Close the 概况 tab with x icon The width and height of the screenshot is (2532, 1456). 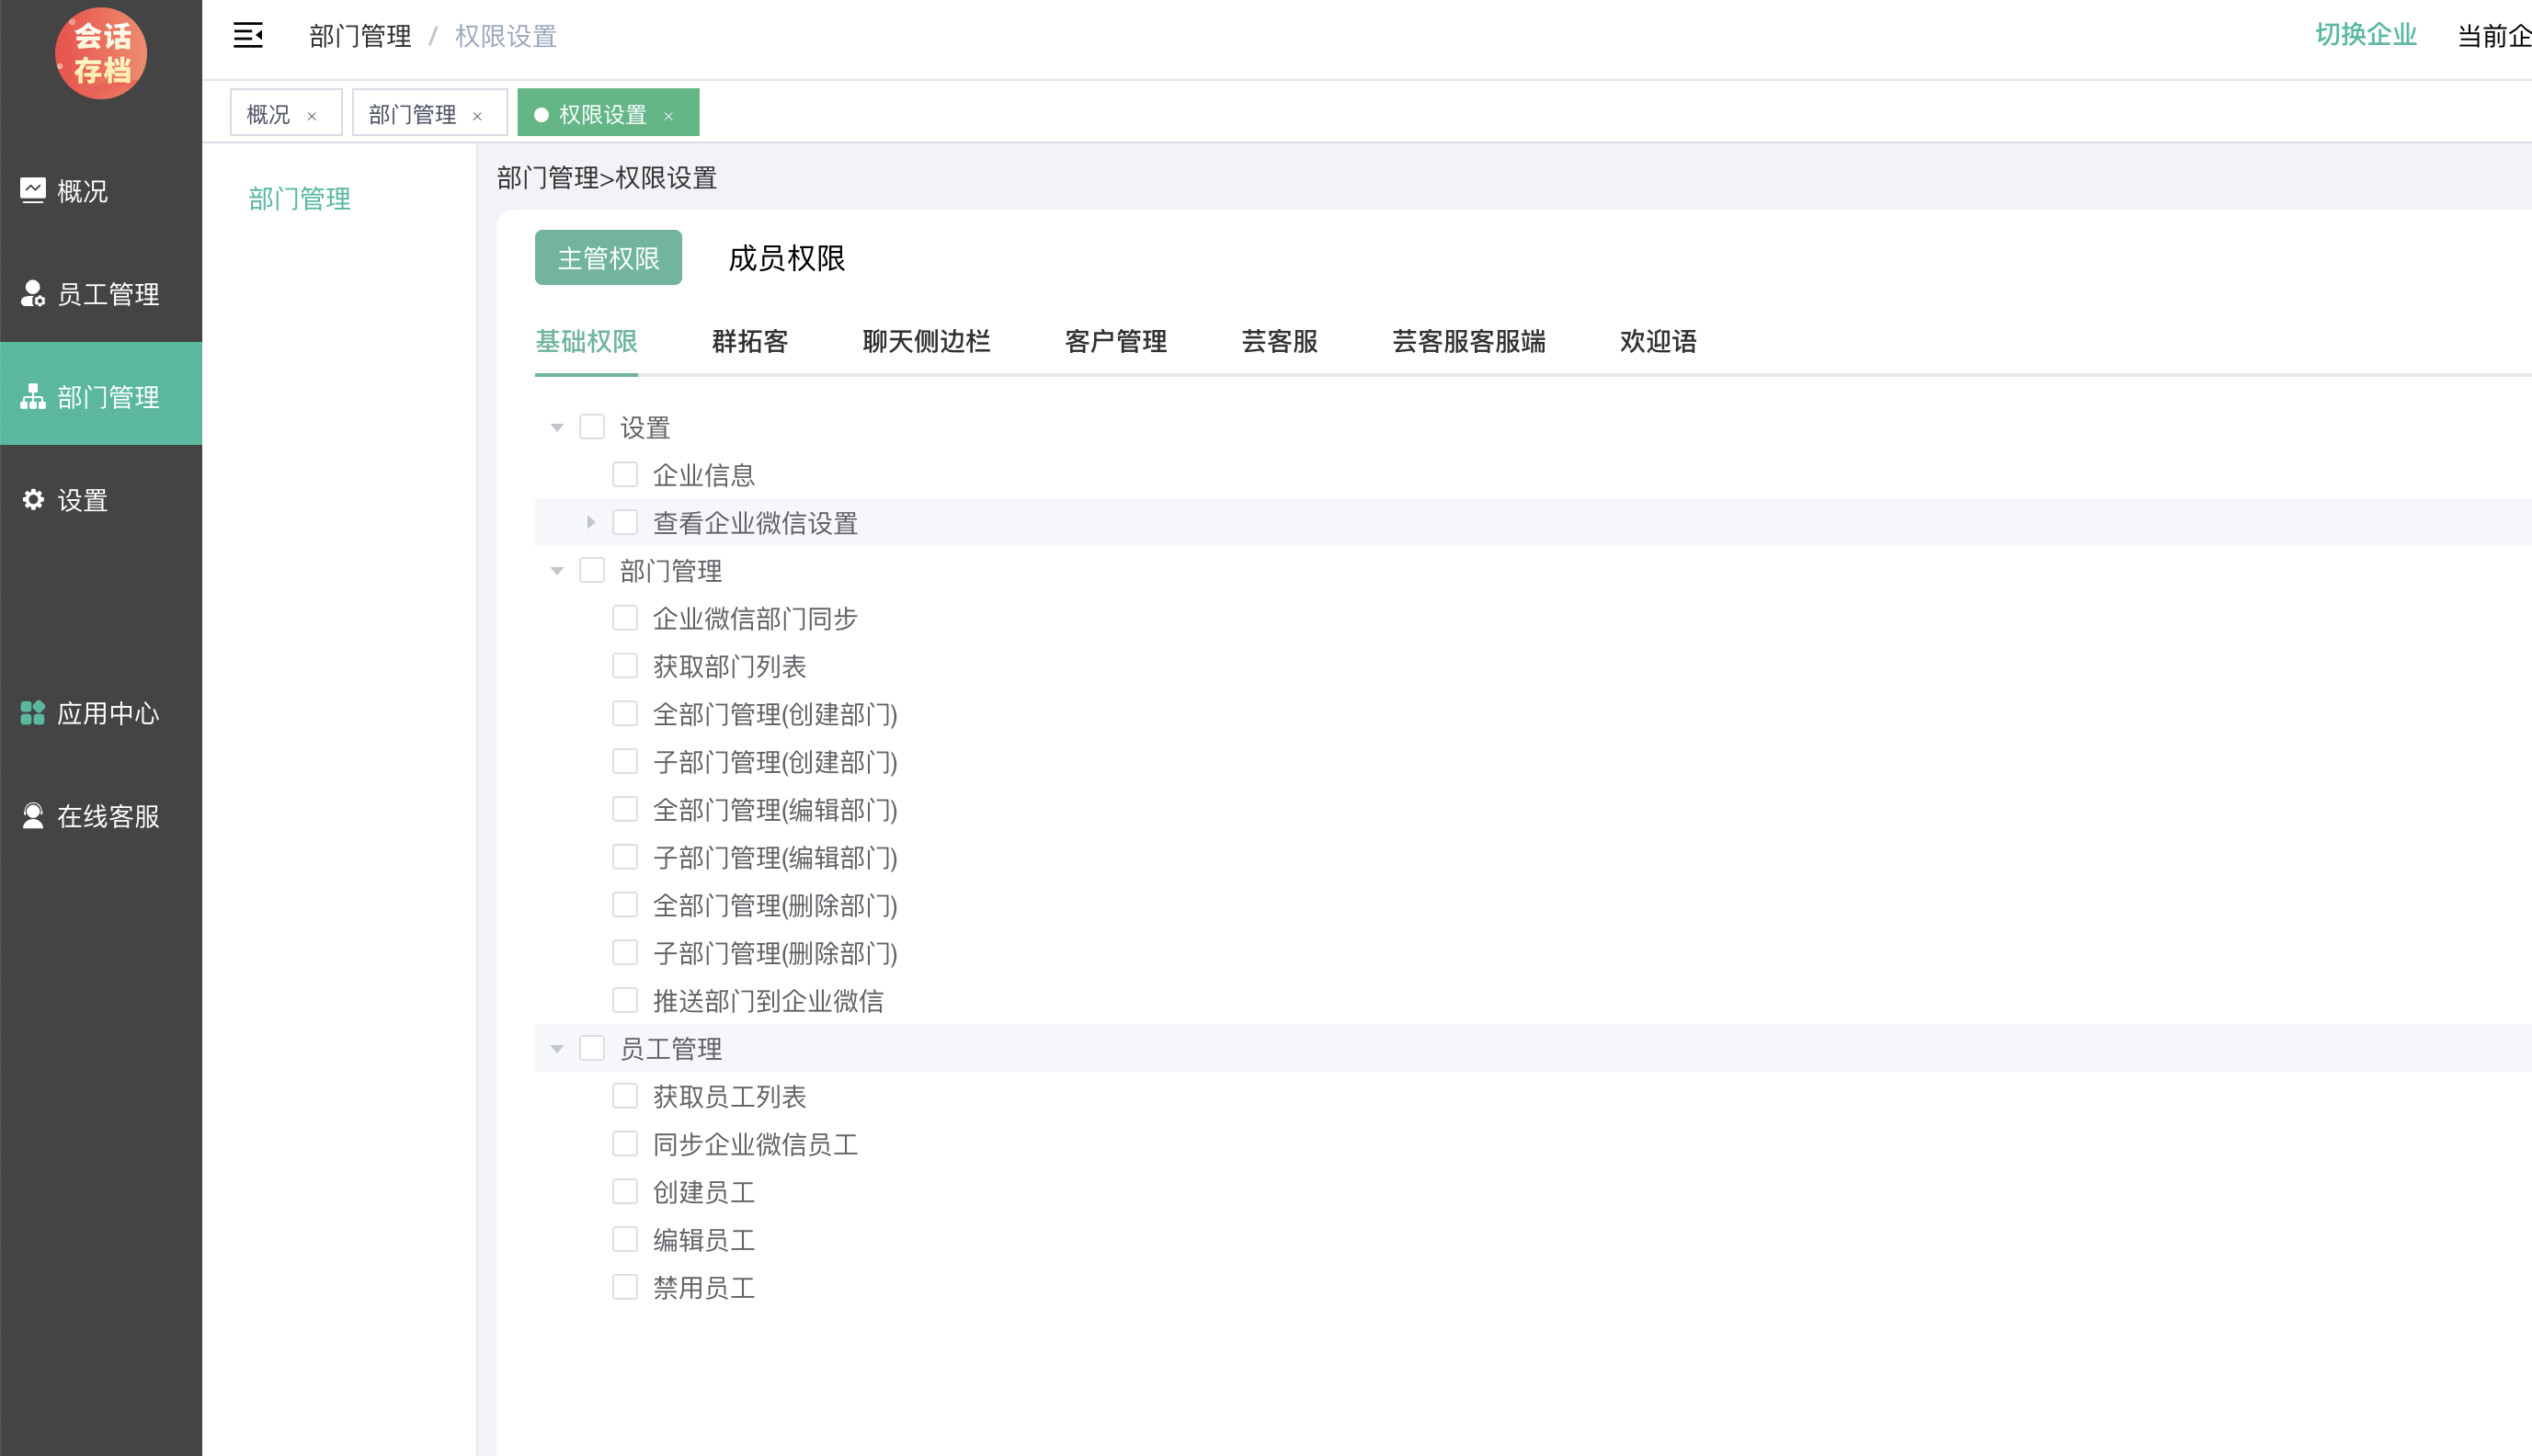(x=312, y=116)
